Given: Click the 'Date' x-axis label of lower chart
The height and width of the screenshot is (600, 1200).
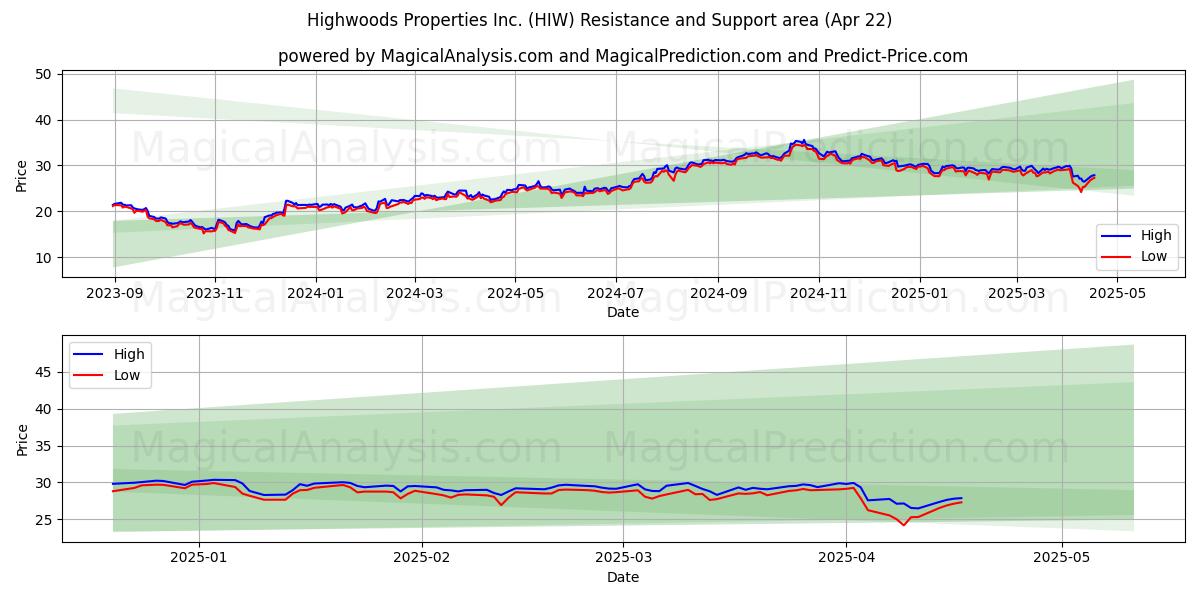Looking at the screenshot, I should click(623, 577).
